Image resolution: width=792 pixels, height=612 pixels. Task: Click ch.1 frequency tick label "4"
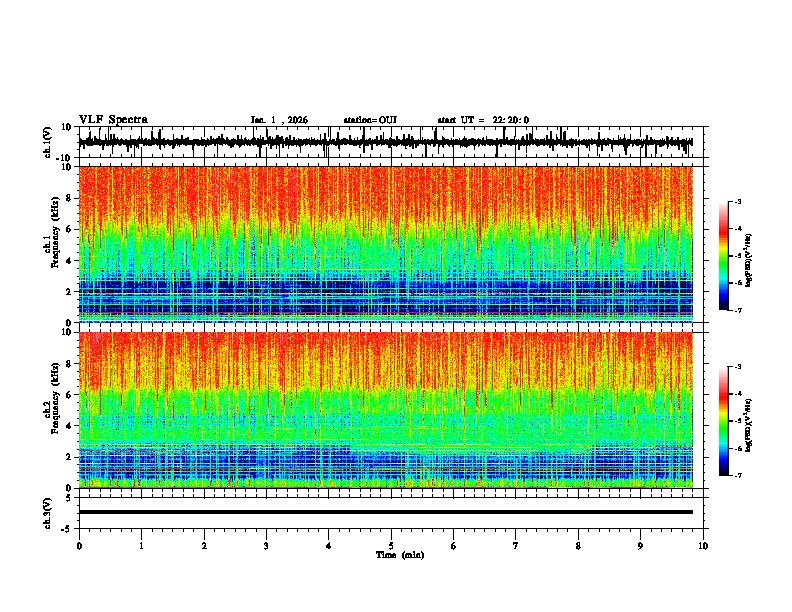70,261
